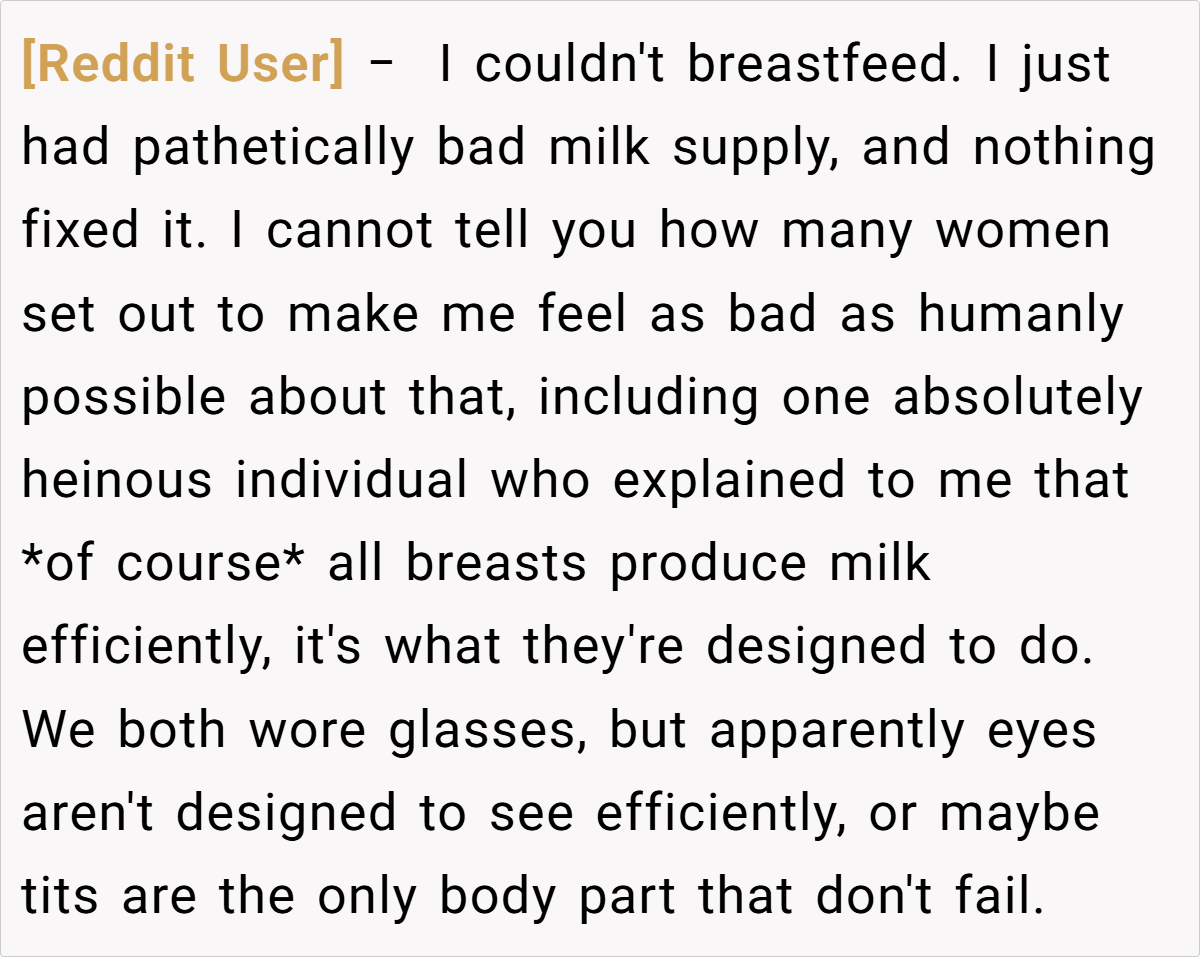The height and width of the screenshot is (958, 1200).
Task: Click the word "breastfeed" in first line
Action: click(816, 65)
